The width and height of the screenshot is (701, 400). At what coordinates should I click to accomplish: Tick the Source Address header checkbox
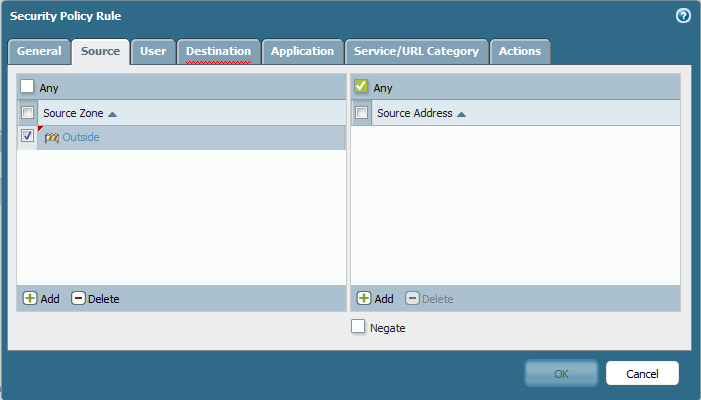pos(362,113)
